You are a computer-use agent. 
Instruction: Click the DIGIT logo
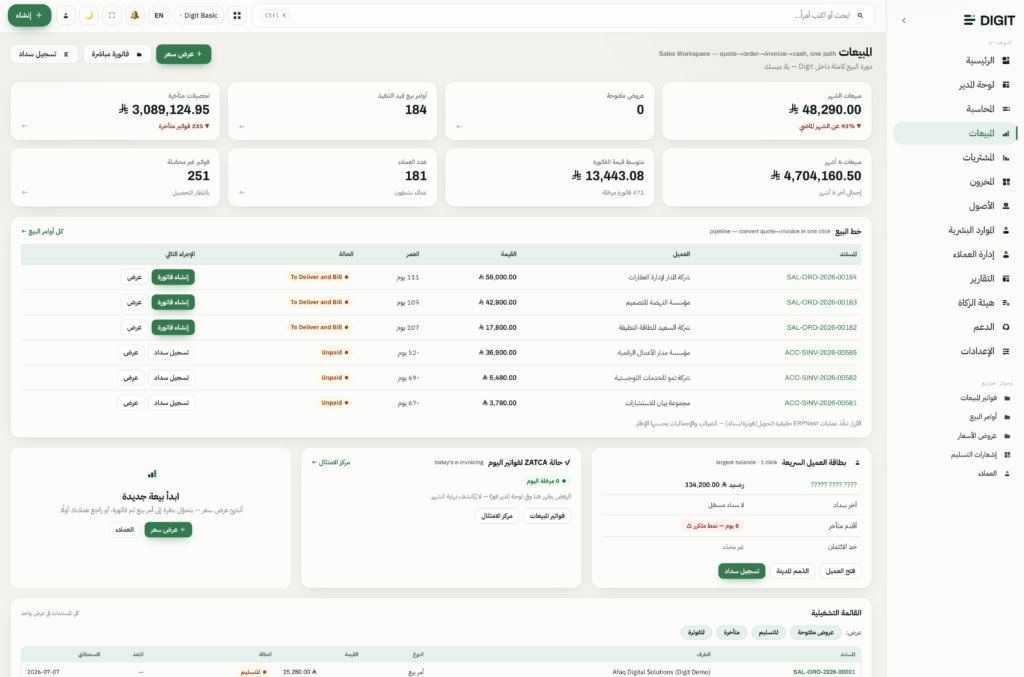click(989, 20)
